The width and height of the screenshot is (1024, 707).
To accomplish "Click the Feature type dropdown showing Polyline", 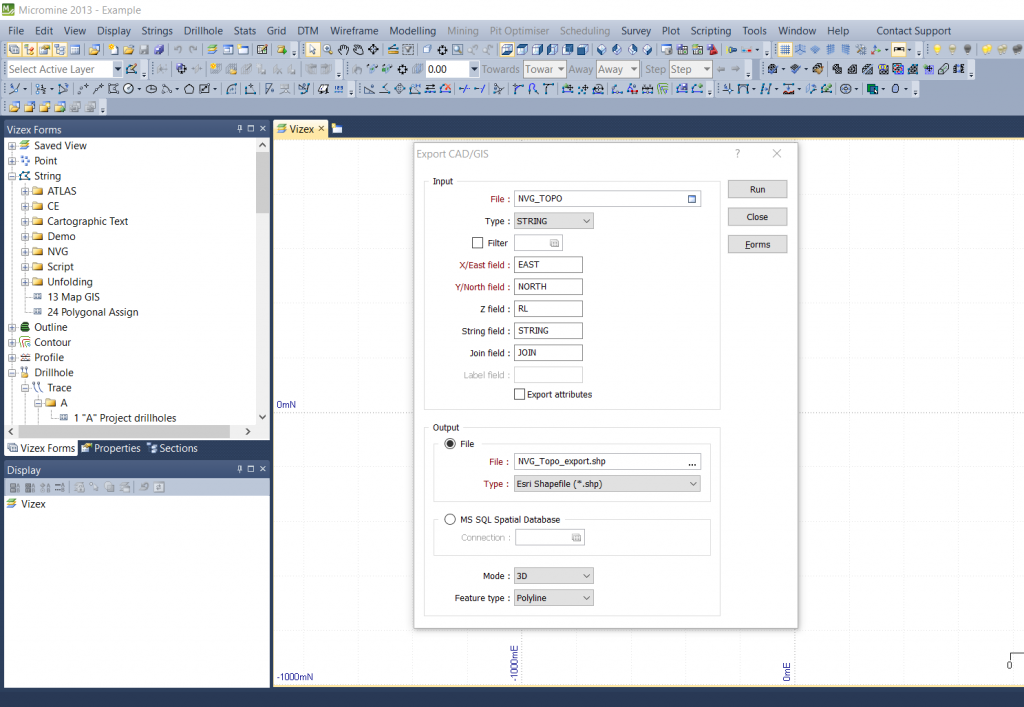I will [x=553, y=597].
